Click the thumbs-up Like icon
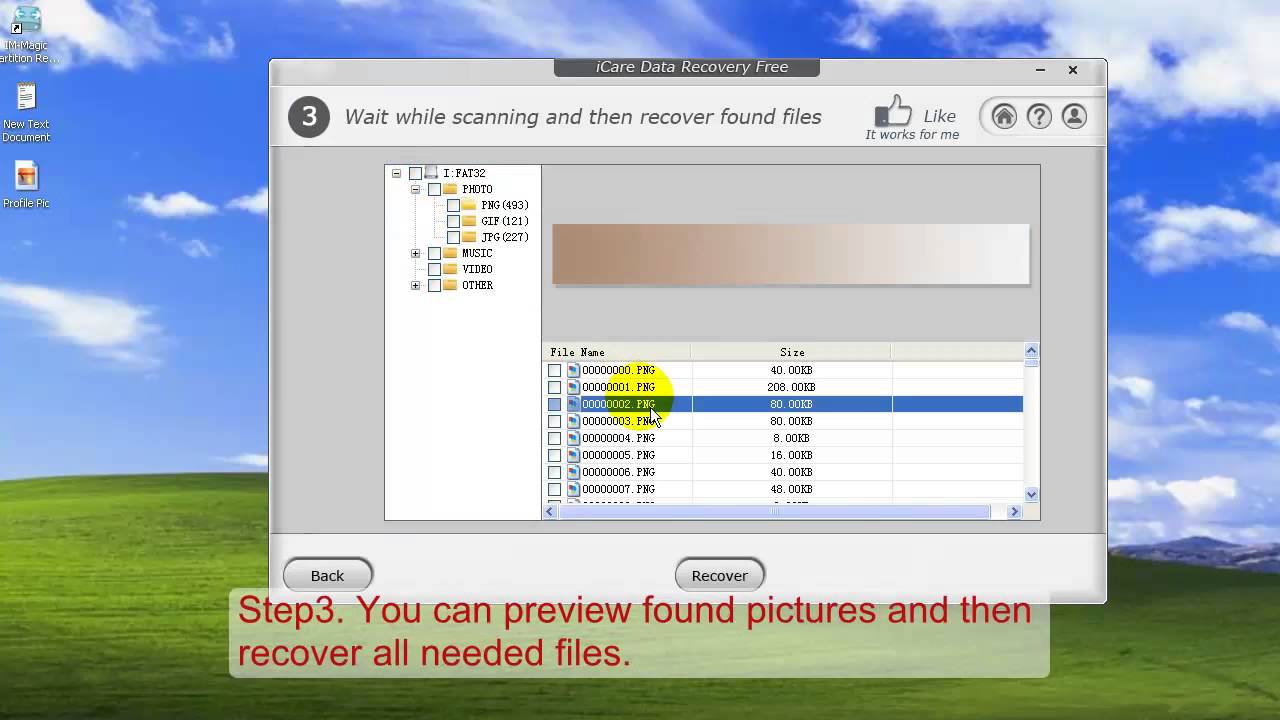 [x=893, y=111]
